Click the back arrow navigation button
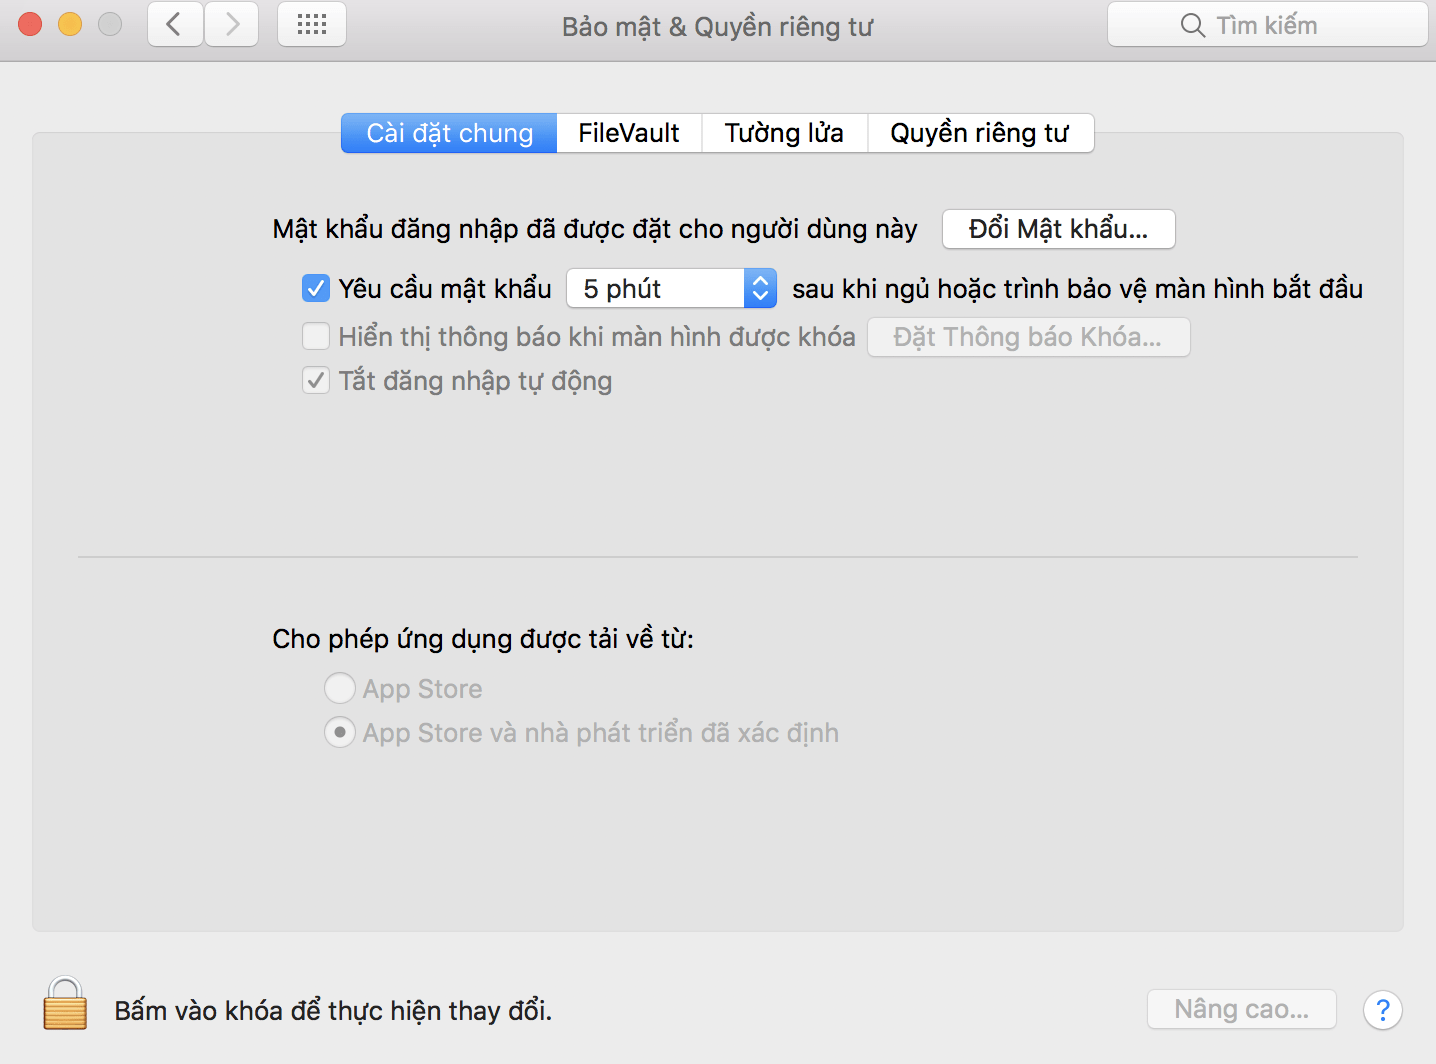The image size is (1436, 1064). coord(175,24)
